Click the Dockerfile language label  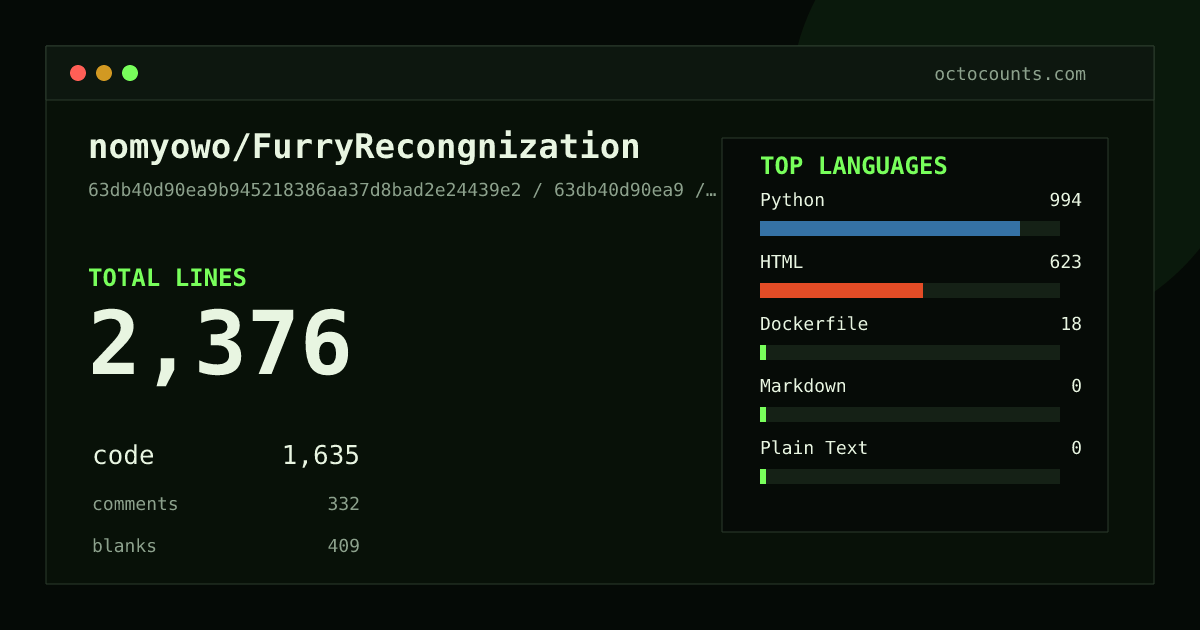click(814, 324)
